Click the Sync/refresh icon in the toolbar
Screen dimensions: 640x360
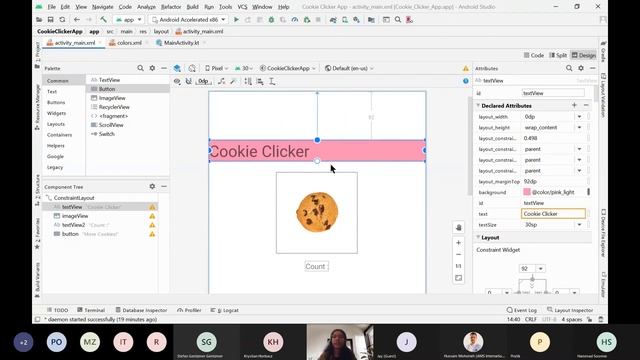62,20
